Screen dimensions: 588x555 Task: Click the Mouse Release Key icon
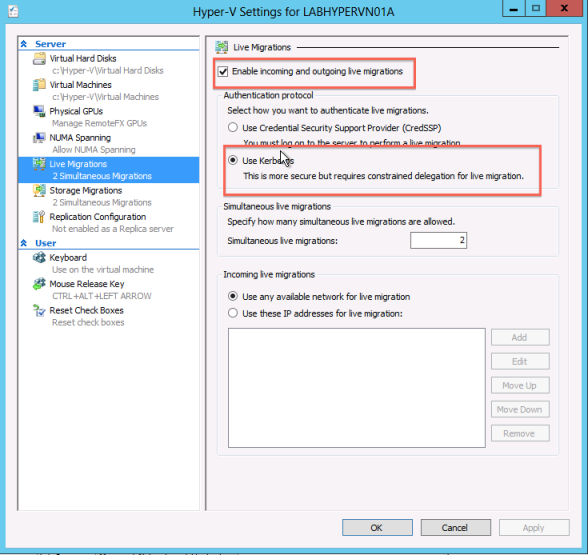coord(39,284)
